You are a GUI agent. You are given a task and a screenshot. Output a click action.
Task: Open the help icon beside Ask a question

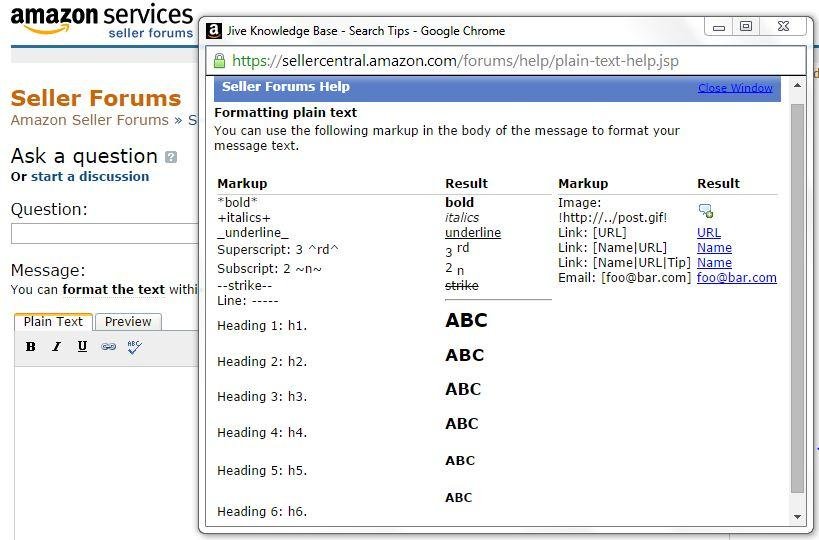coord(171,157)
